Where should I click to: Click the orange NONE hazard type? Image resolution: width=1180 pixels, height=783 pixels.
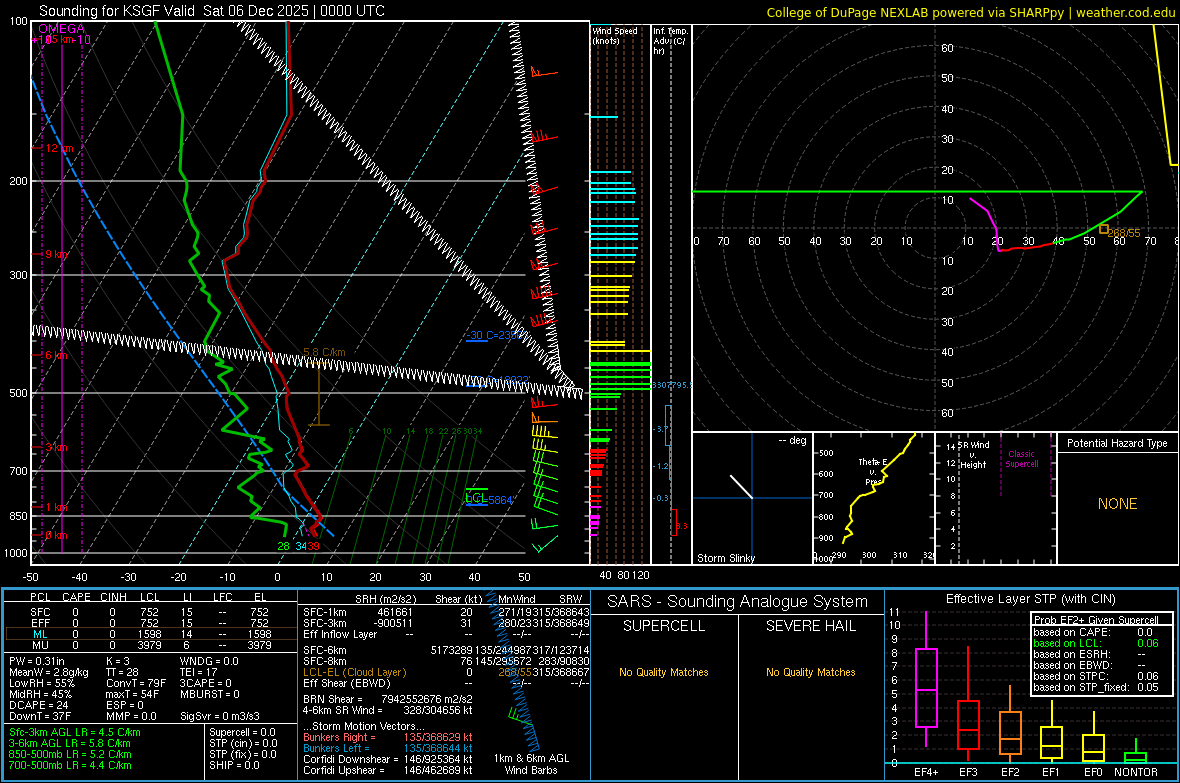1117,504
